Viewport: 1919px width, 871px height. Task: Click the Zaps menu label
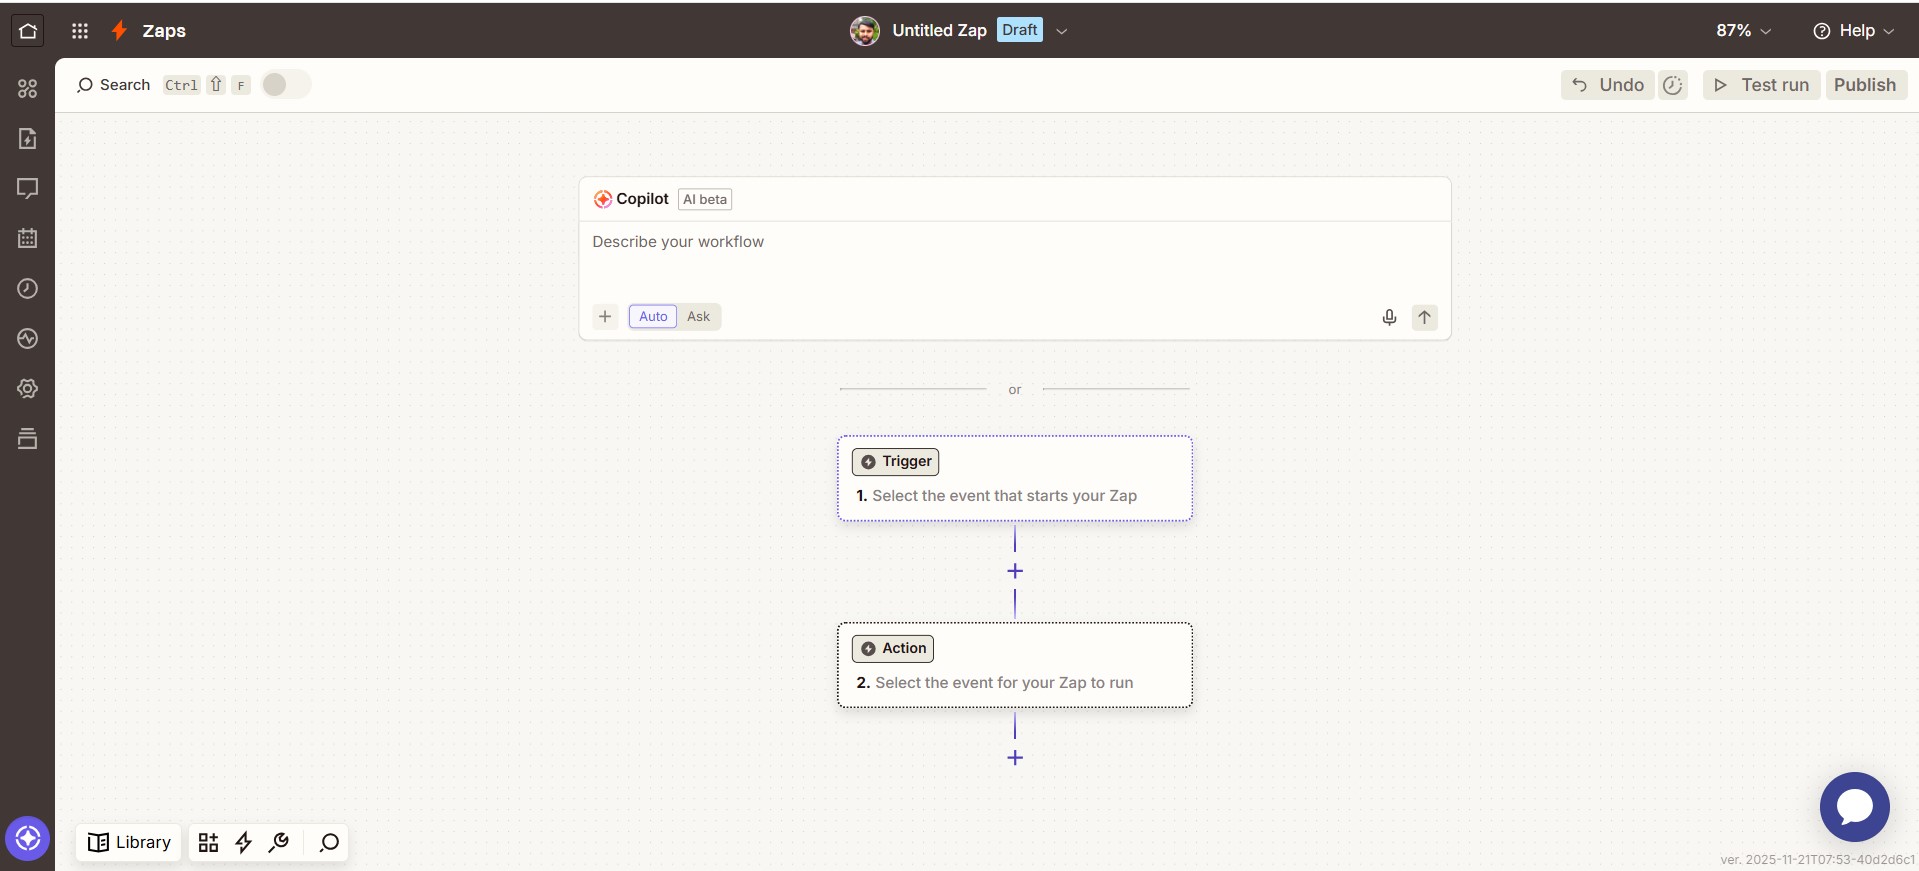tap(163, 31)
